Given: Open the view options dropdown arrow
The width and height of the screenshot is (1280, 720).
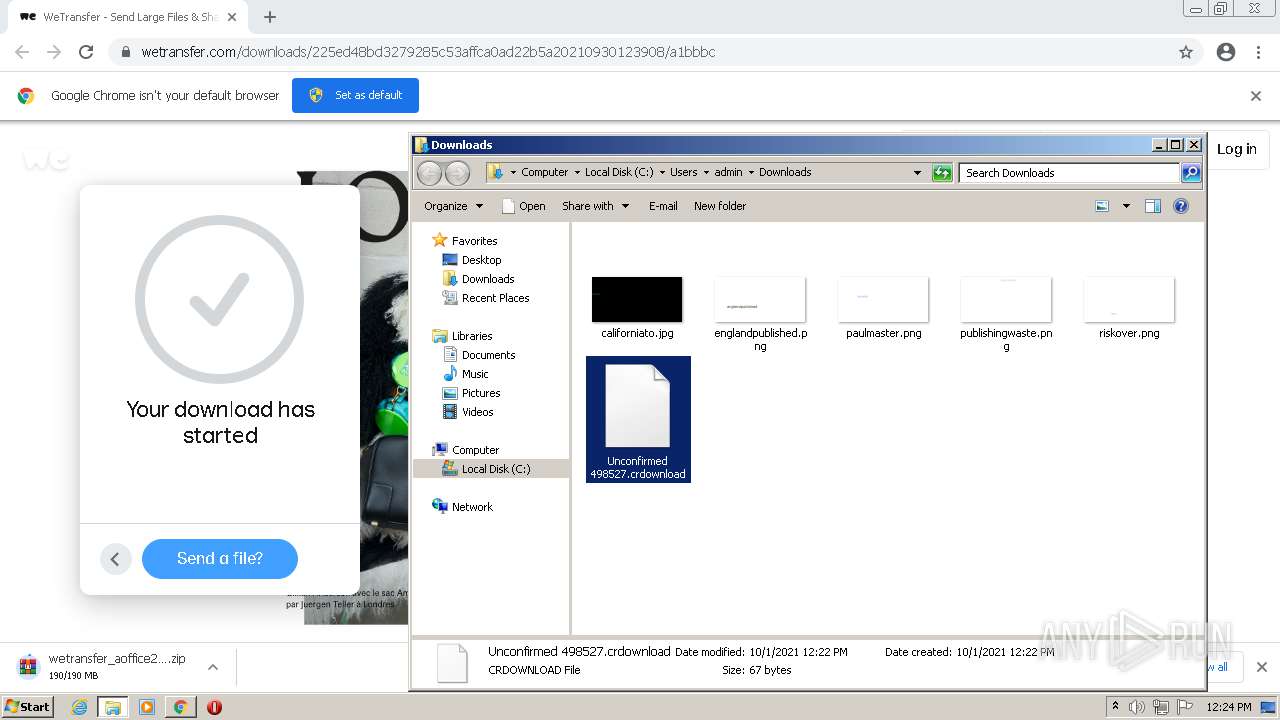Looking at the screenshot, I should click(1126, 206).
